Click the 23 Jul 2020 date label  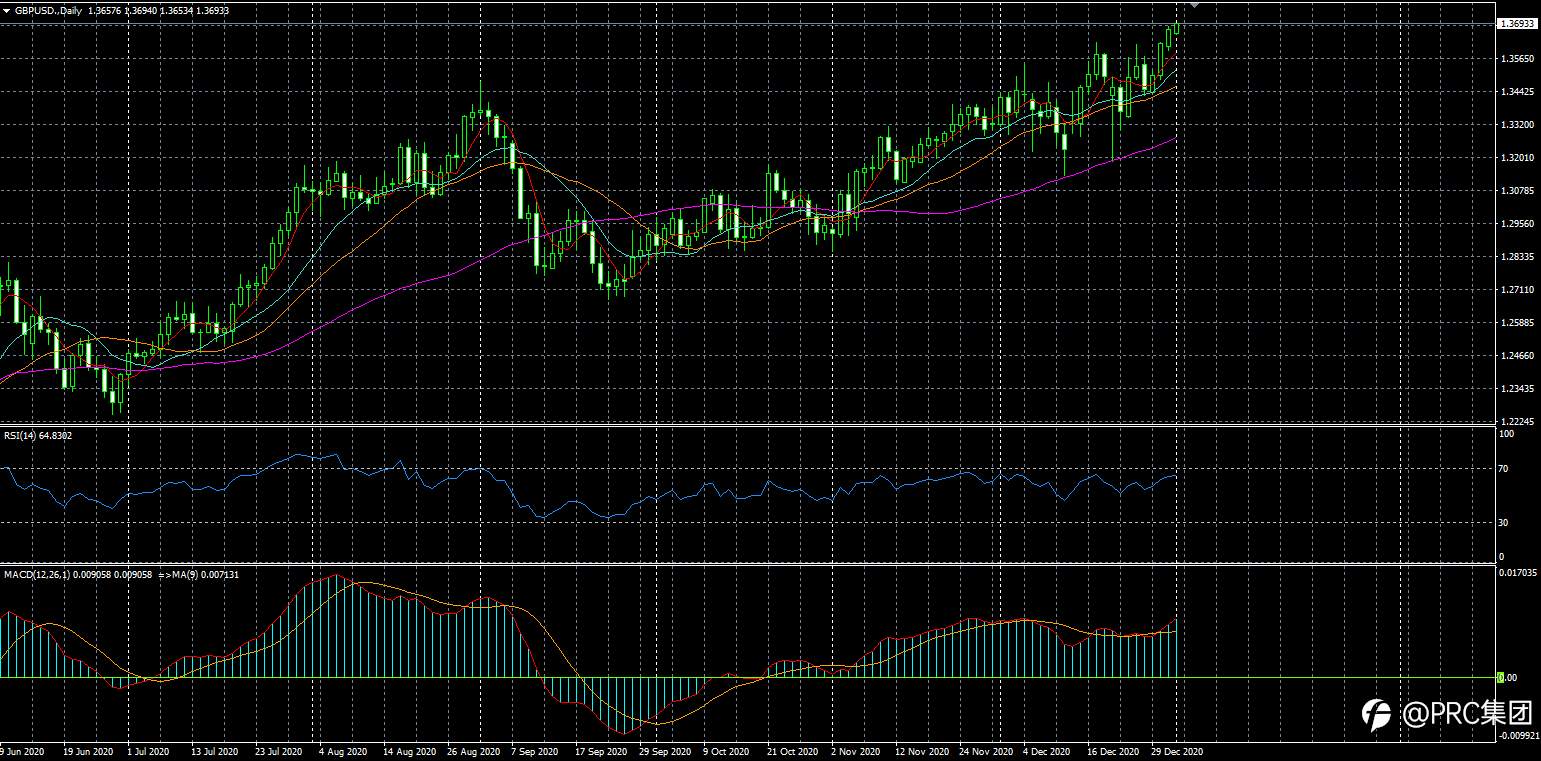point(279,751)
